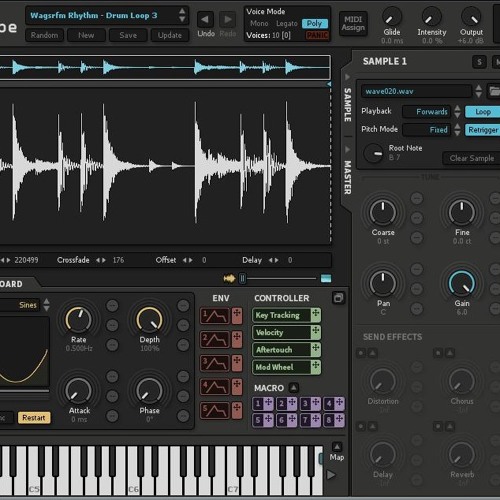
Task: Click the Mod Wheel assign handle
Action: [x=315, y=367]
